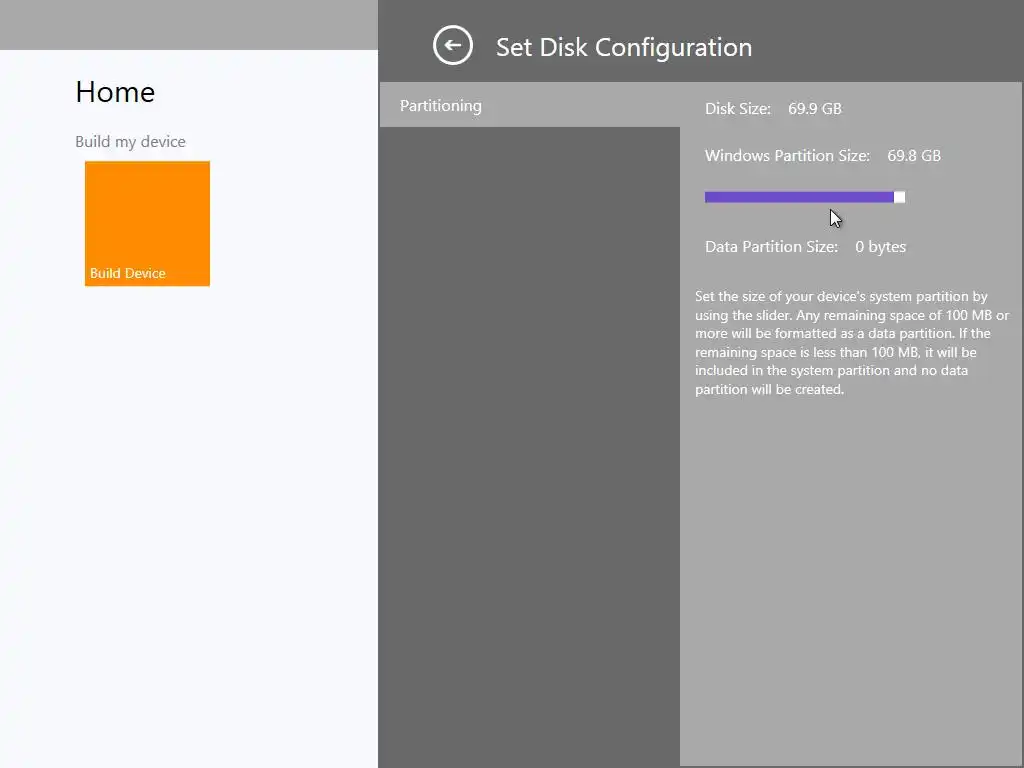
Task: Click the 'Disk Size:' label
Action: click(x=738, y=108)
